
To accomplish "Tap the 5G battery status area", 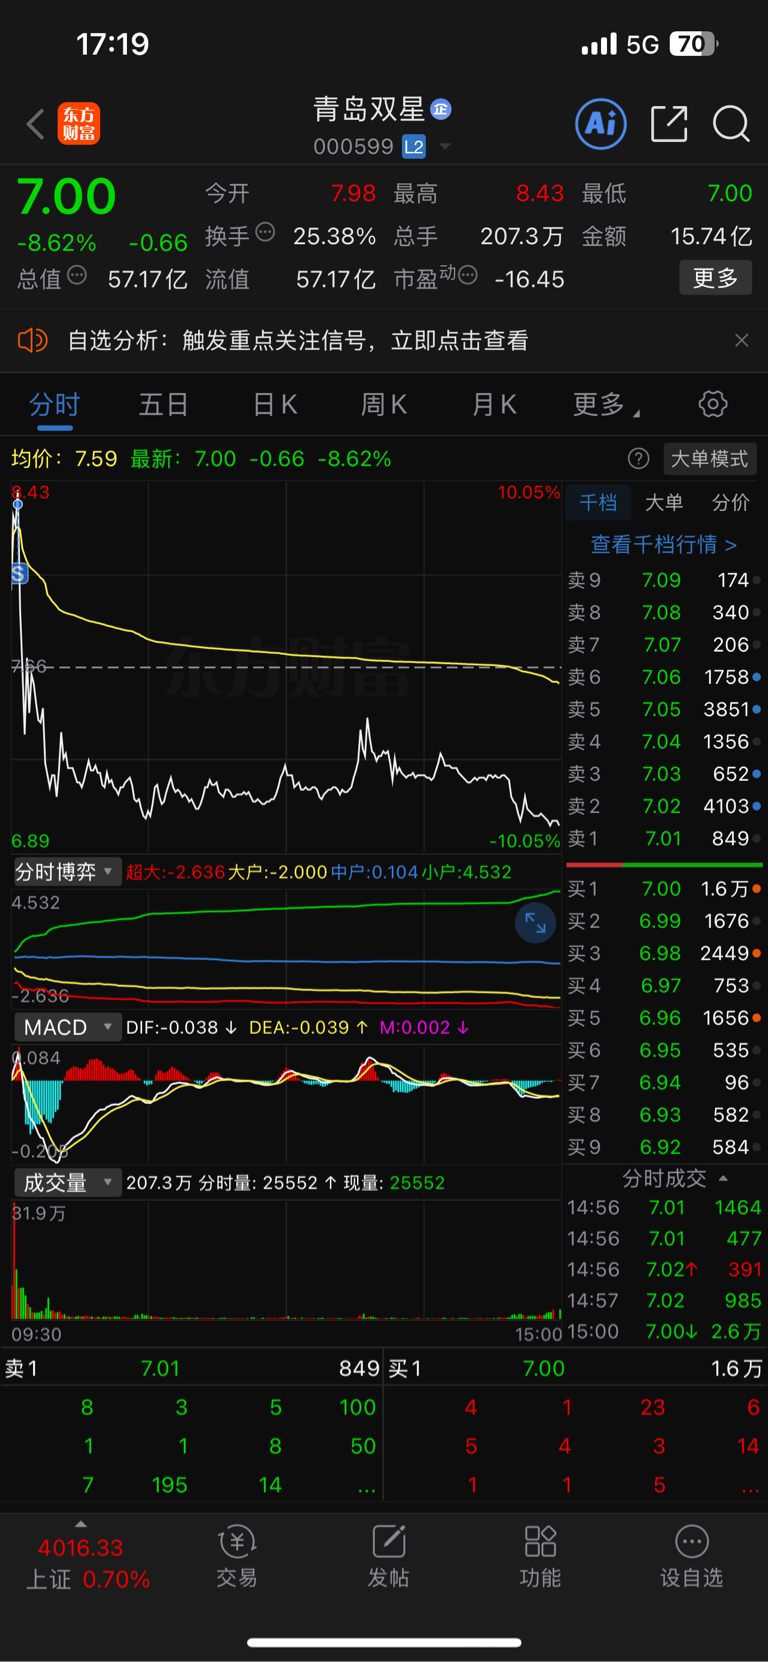I will [650, 44].
